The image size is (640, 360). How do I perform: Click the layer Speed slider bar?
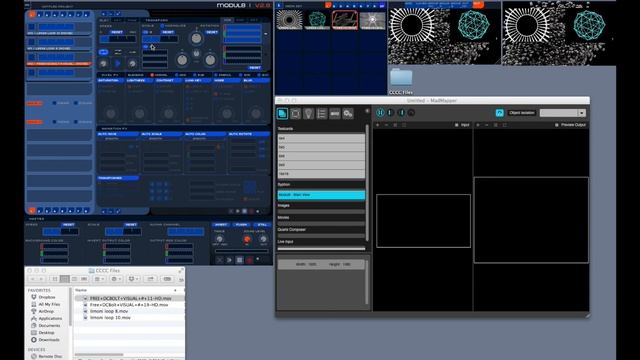[x=118, y=39]
